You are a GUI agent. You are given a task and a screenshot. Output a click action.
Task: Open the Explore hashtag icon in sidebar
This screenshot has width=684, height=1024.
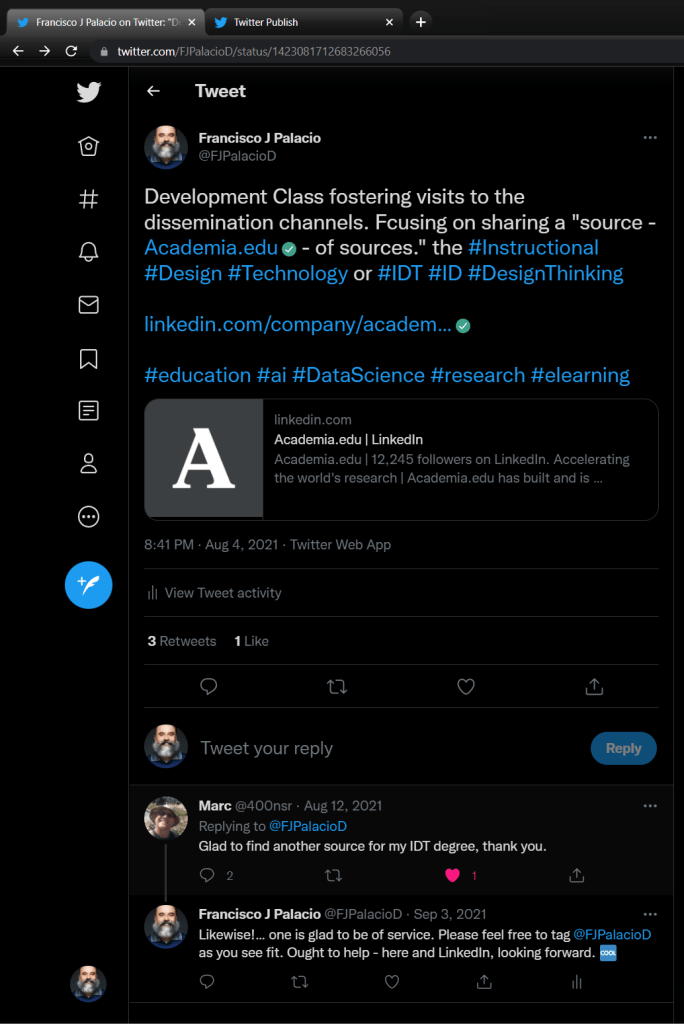pyautogui.click(x=88, y=199)
